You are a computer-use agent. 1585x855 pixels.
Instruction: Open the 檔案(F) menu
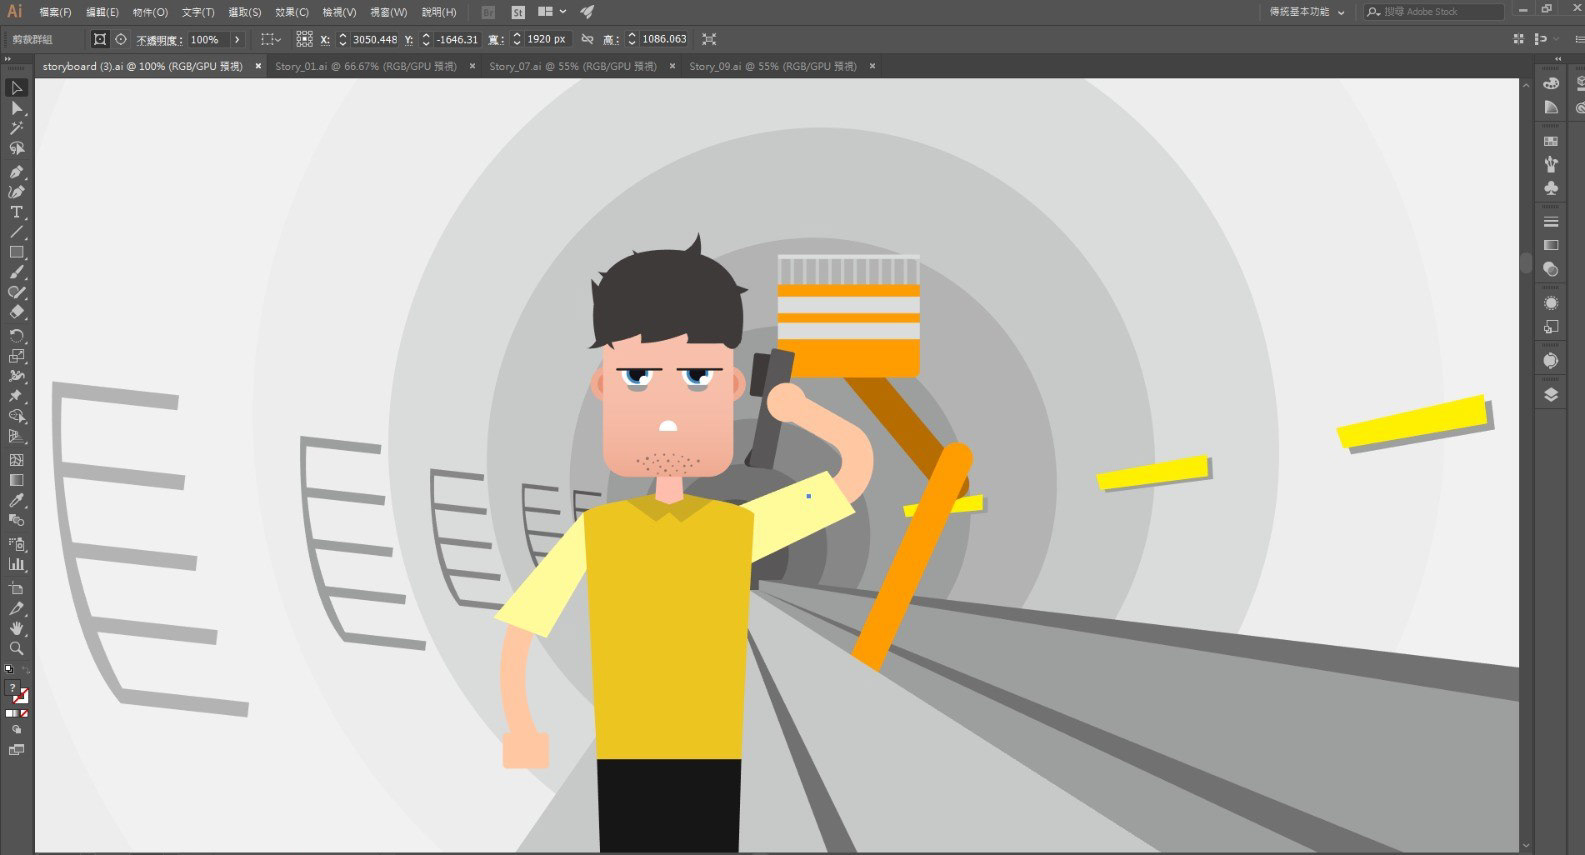tap(55, 12)
